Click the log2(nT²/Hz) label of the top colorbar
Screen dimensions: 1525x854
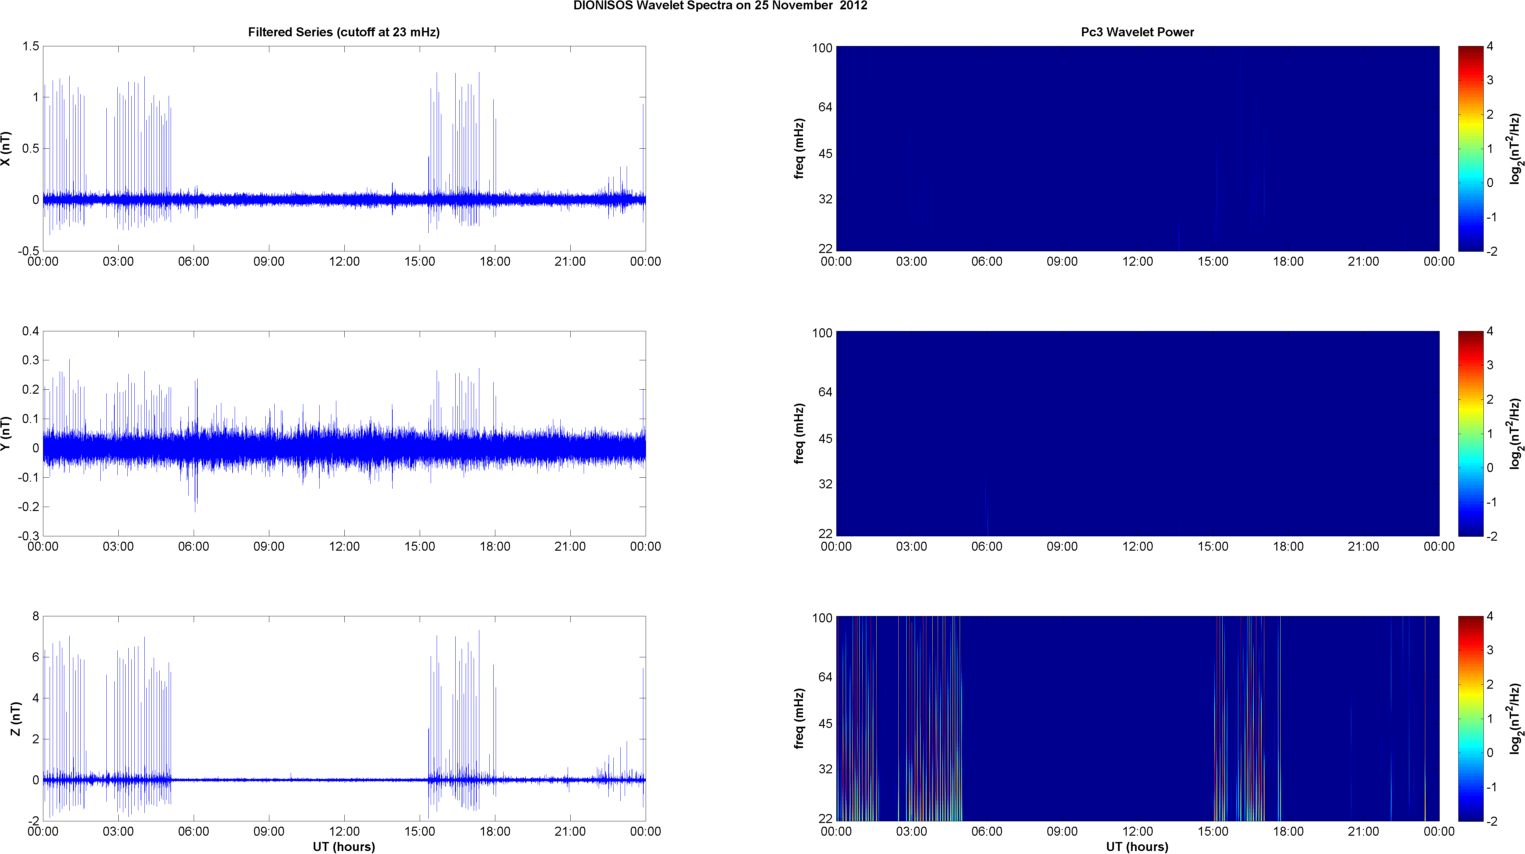[1515, 149]
